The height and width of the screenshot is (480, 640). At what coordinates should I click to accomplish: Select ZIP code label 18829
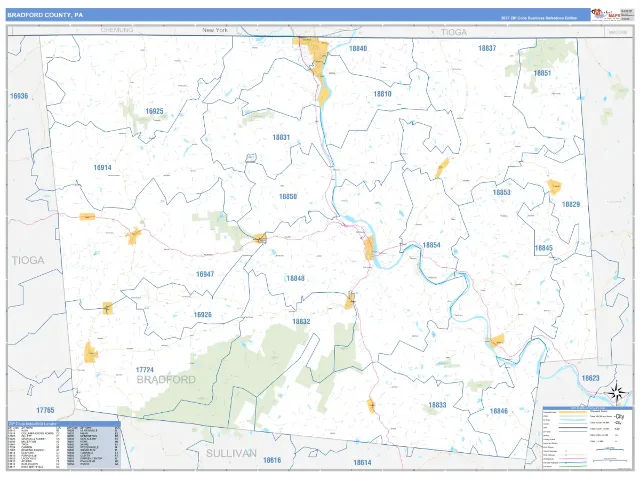click(x=571, y=204)
